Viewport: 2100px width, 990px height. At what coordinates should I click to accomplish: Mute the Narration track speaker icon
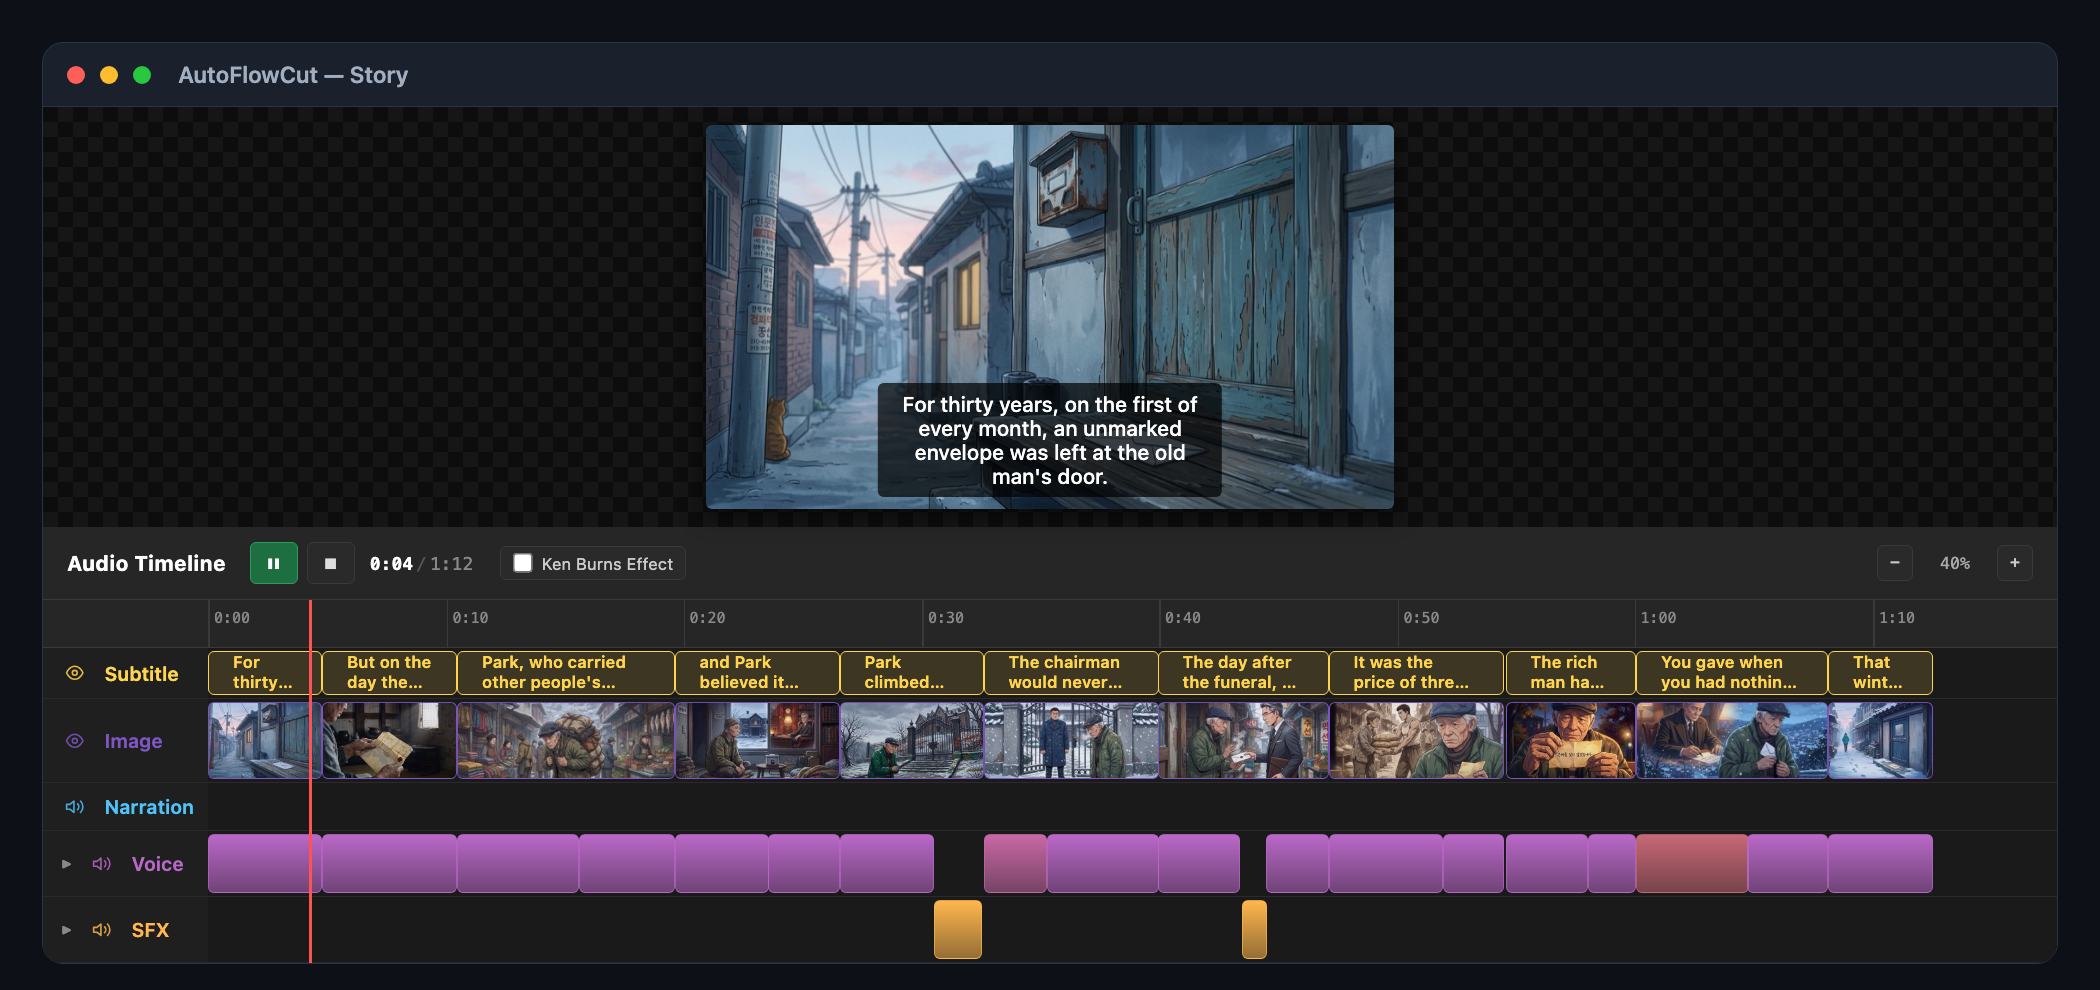(75, 807)
